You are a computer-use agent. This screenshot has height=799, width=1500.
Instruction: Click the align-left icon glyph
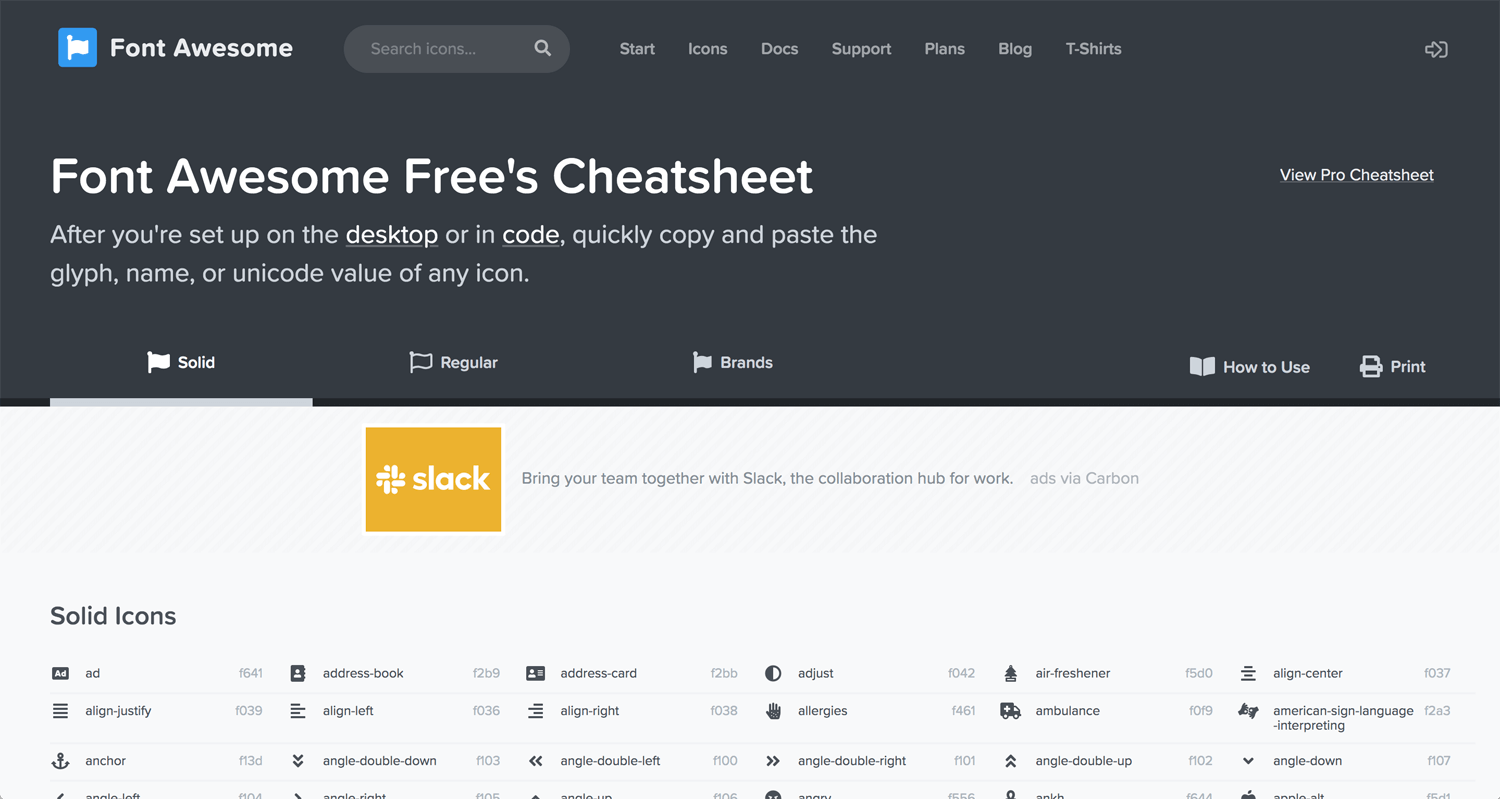tap(298, 711)
